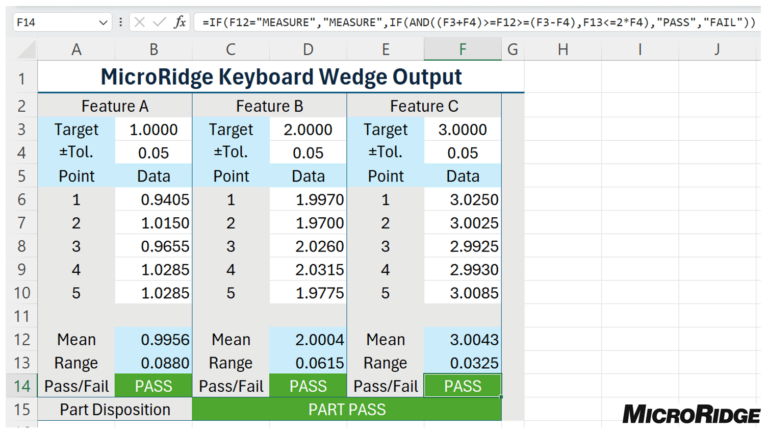Select row 1 header
The width and height of the screenshot is (768, 432).
pos(22,78)
